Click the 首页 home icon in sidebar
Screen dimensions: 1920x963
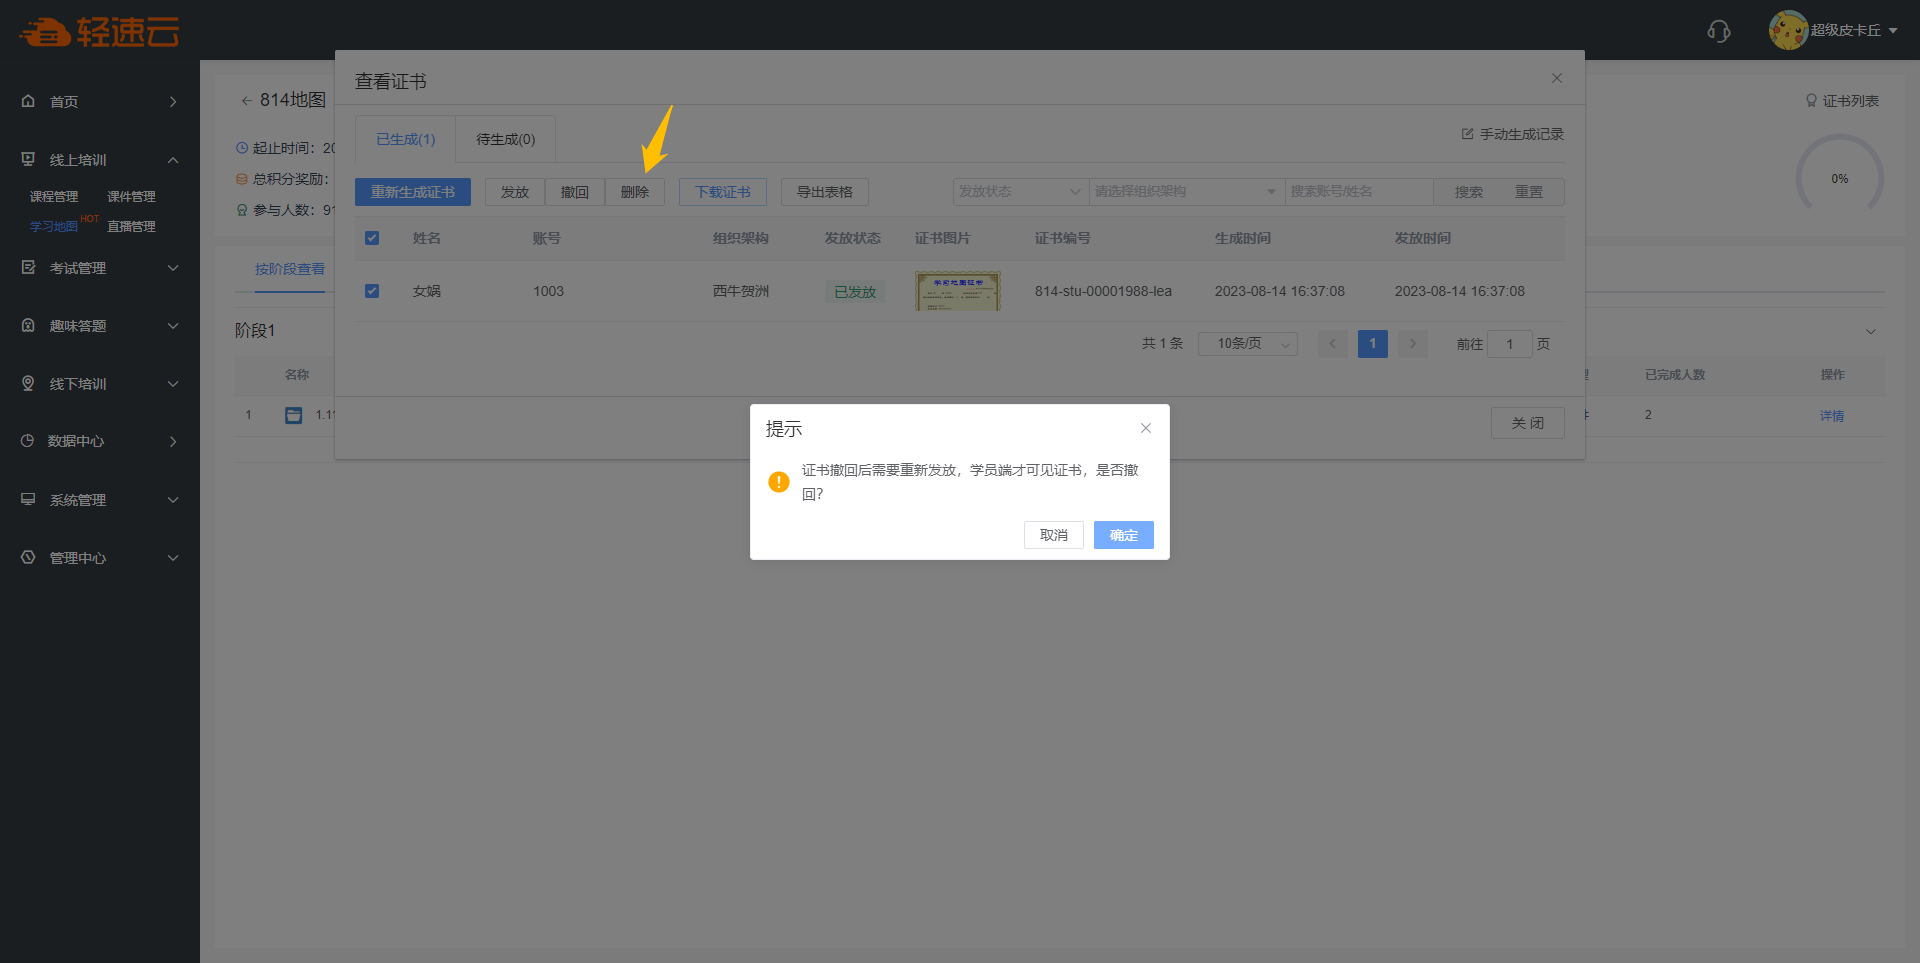tap(28, 101)
